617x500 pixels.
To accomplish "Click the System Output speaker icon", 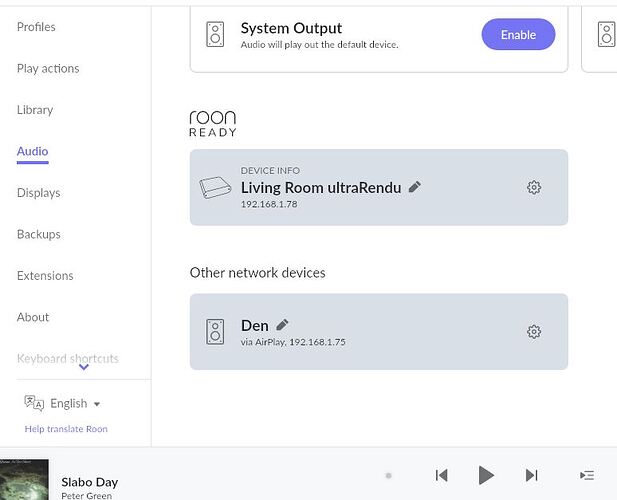I will [215, 35].
